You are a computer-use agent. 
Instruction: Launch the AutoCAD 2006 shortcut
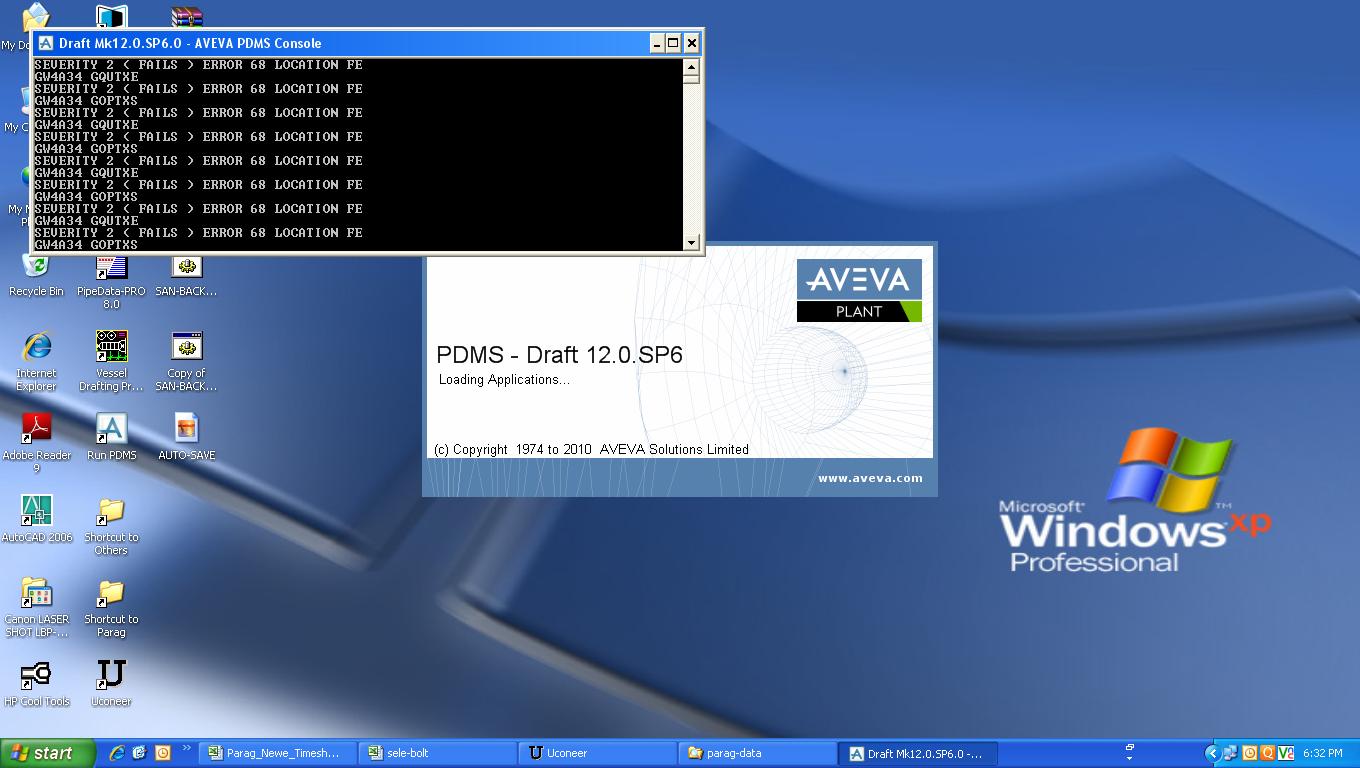click(36, 519)
